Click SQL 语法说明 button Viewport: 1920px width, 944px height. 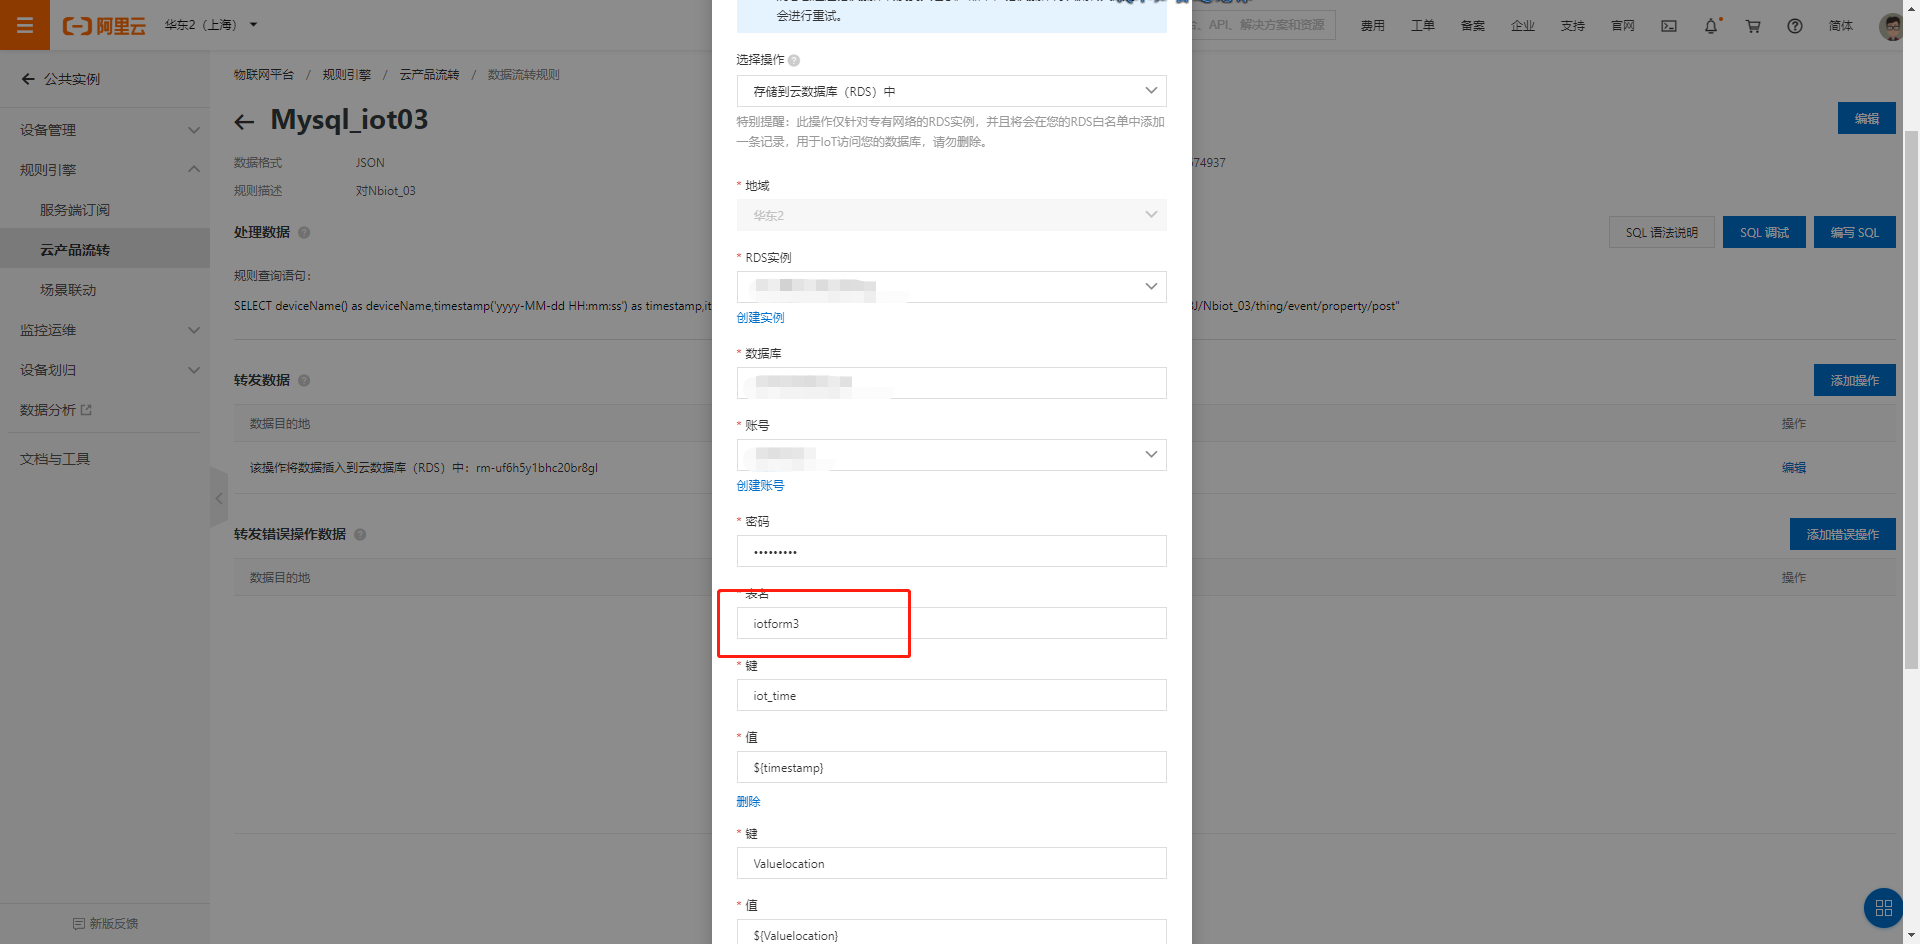point(1662,232)
